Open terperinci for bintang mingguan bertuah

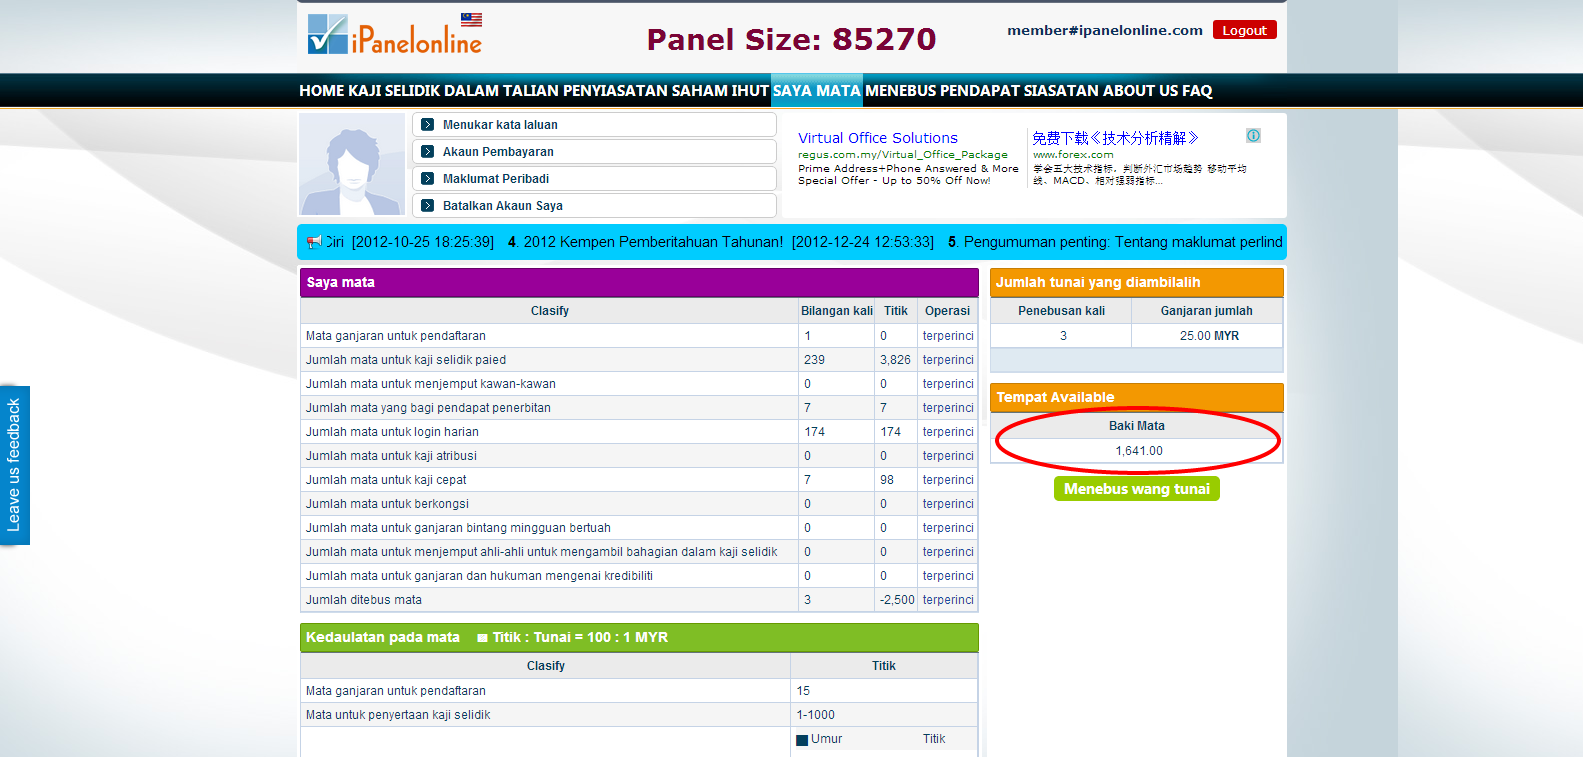tap(948, 528)
